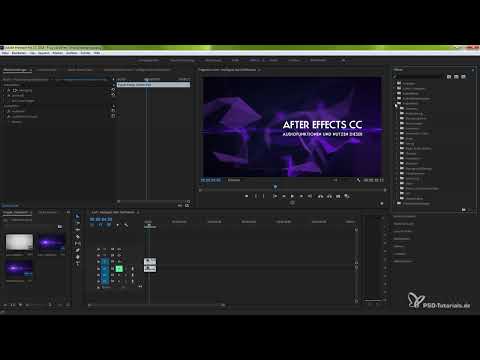Toggle eye visibility of second video track
Image resolution: width=480 pixels, height=360 pixels.
click(119, 256)
